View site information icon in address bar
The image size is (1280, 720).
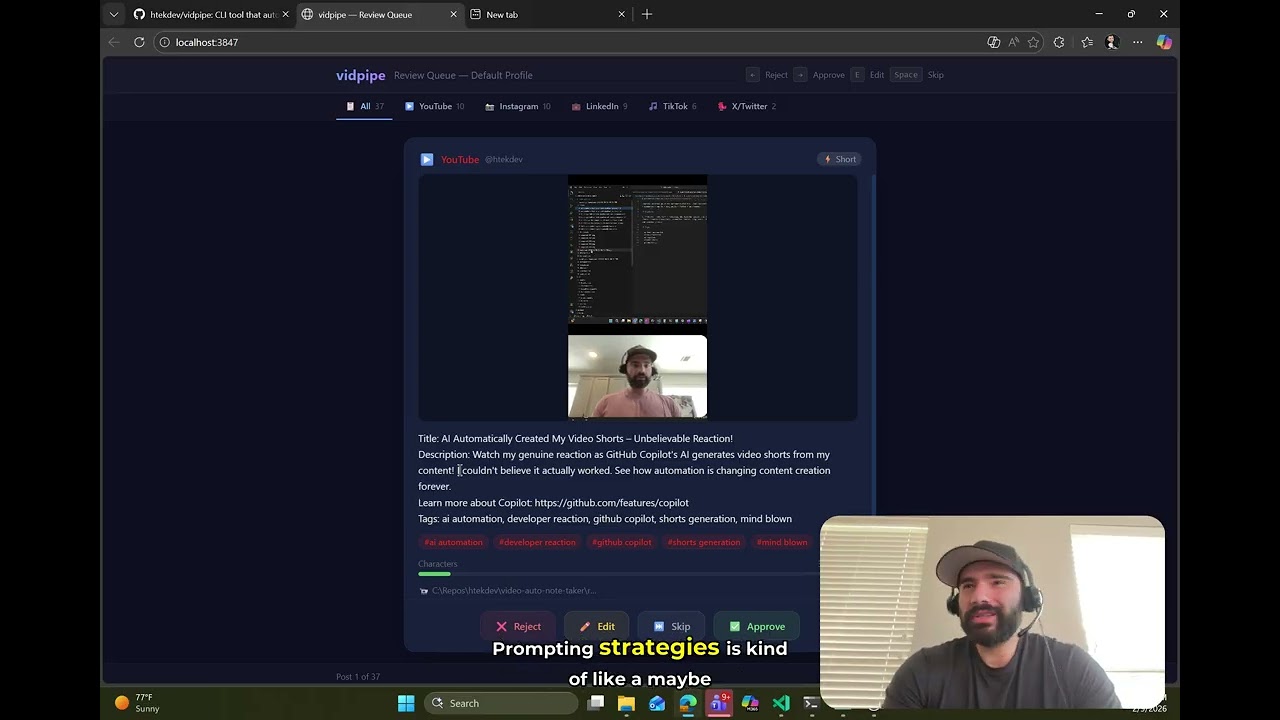point(164,42)
